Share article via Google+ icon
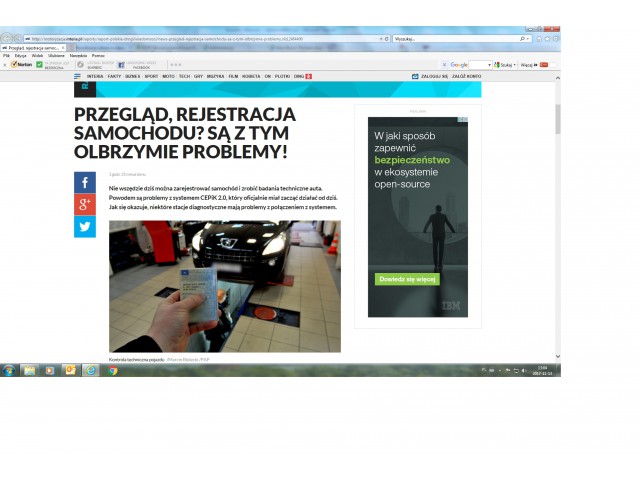 point(84,205)
